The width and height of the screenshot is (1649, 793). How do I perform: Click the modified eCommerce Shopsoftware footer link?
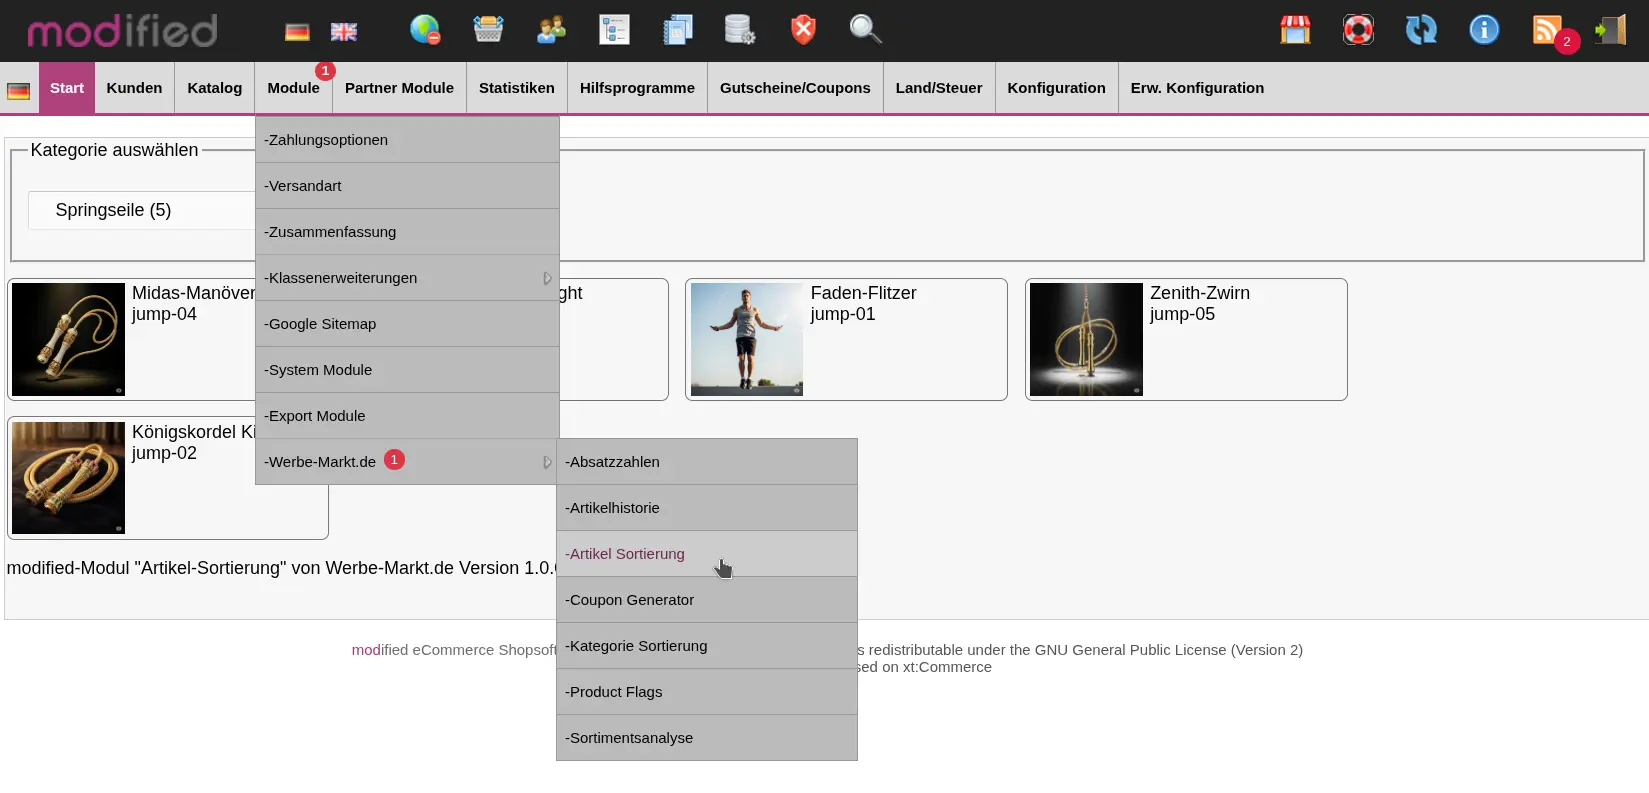(x=454, y=650)
